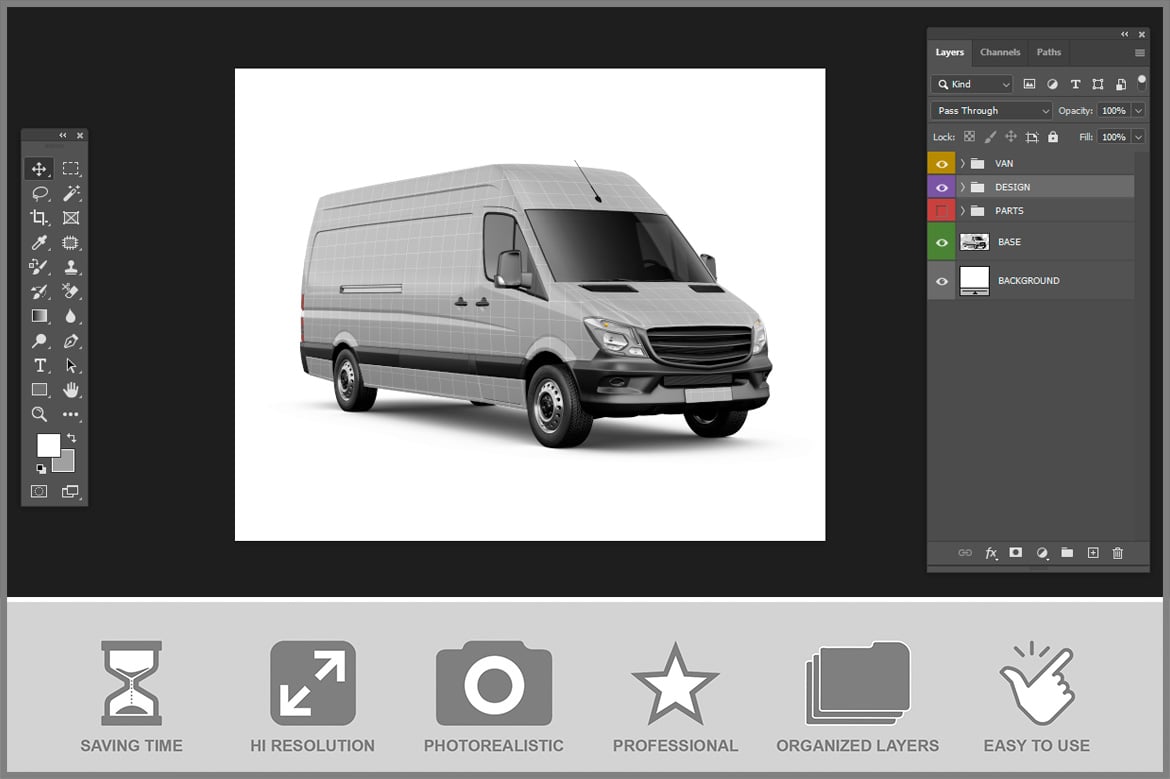Prevent auto-nesting in artboards lock
The width and height of the screenshot is (1170, 779).
point(1032,137)
